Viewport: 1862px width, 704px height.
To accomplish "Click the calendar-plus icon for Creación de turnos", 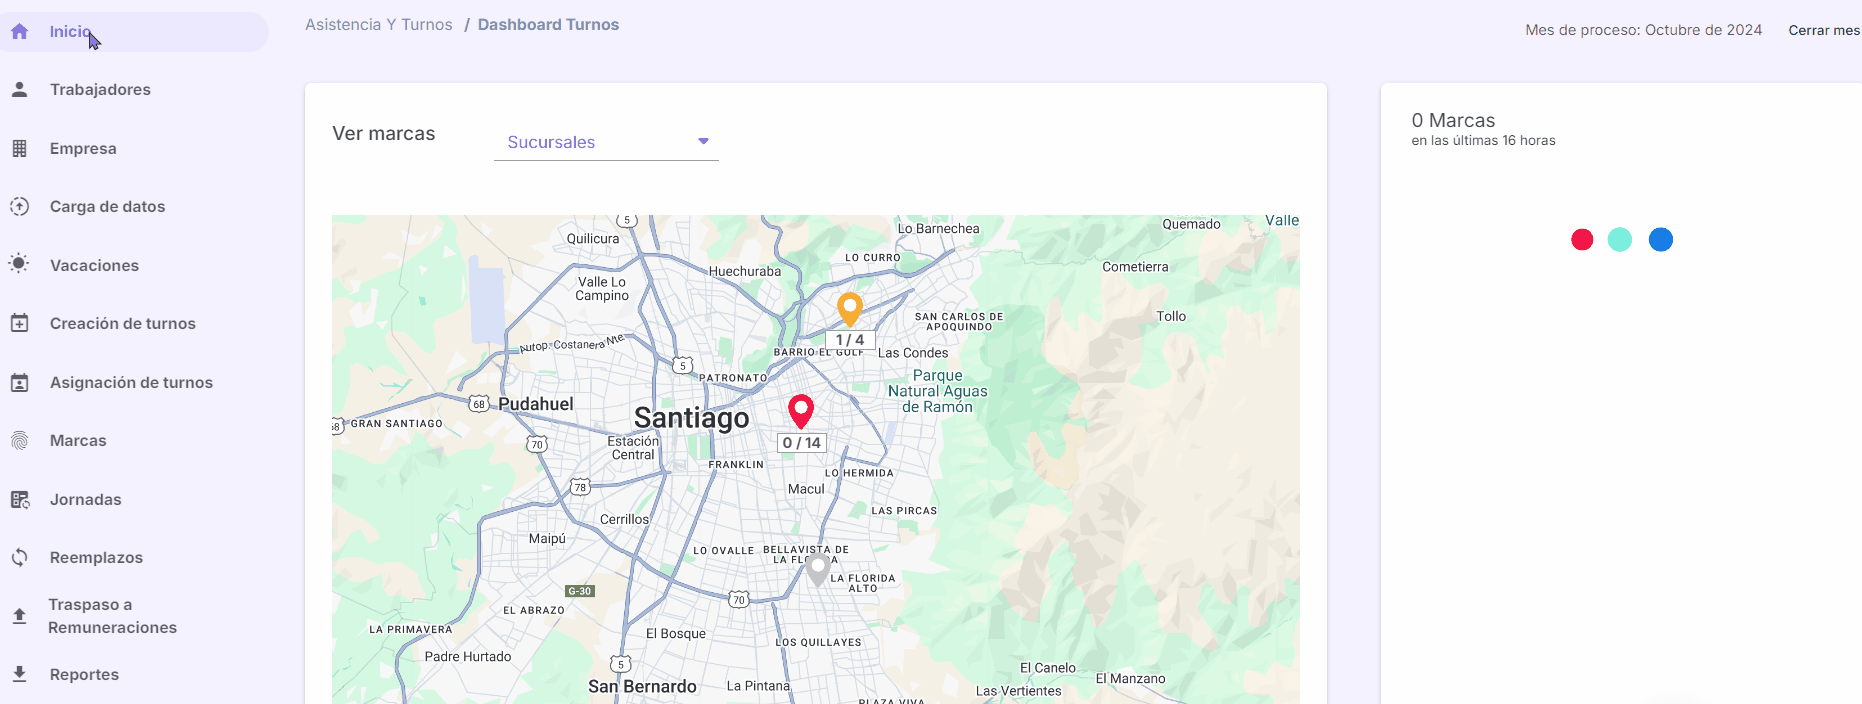I will point(19,323).
